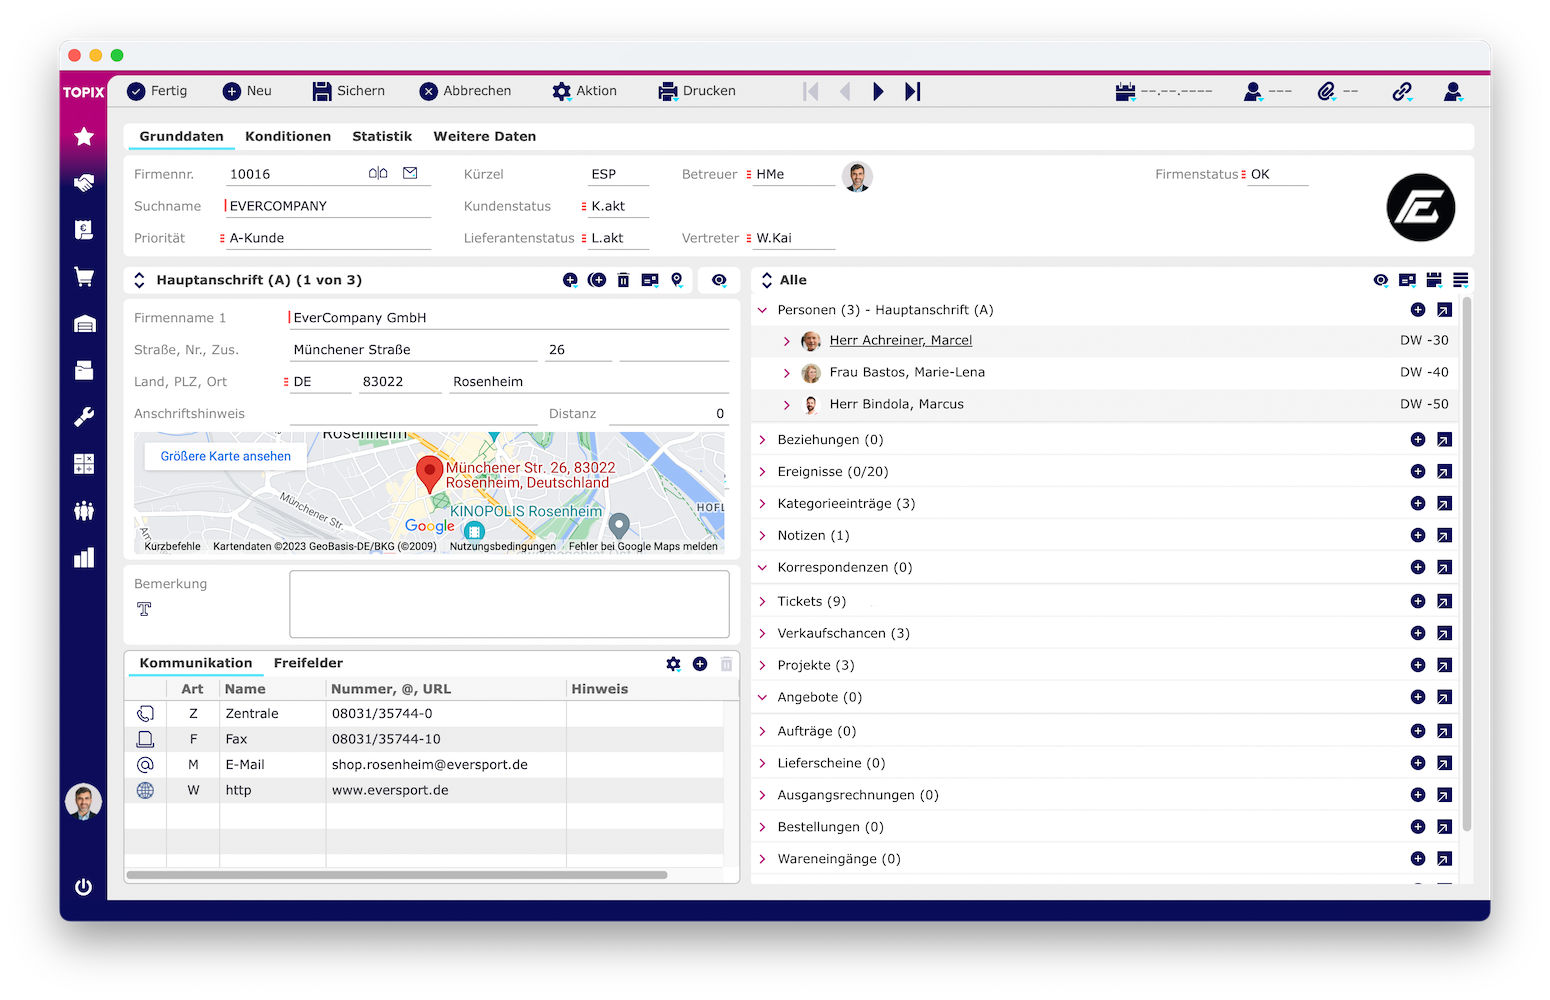Open the wrench tools module in sidebar
The height and width of the screenshot is (1000, 1550).
[x=84, y=417]
